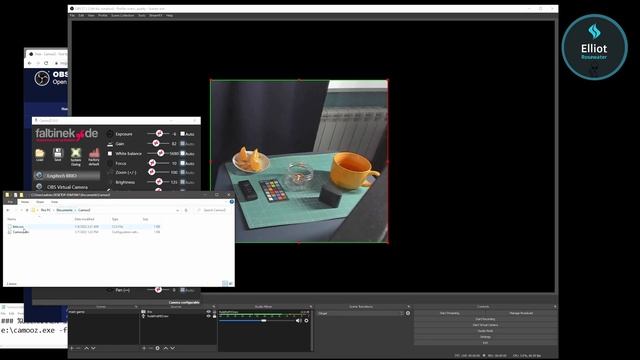Image resolution: width=640 pixels, height=360 pixels.
Task: Open scene transition properties gear icon
Action: [x=408, y=313]
